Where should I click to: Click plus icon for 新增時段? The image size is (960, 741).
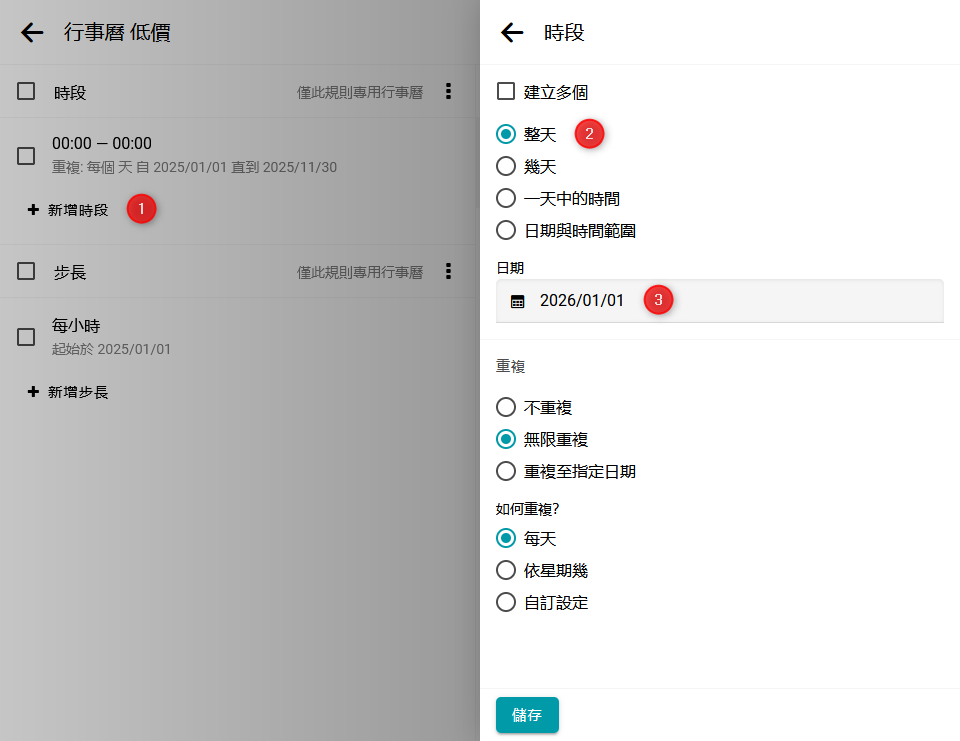tap(33, 210)
